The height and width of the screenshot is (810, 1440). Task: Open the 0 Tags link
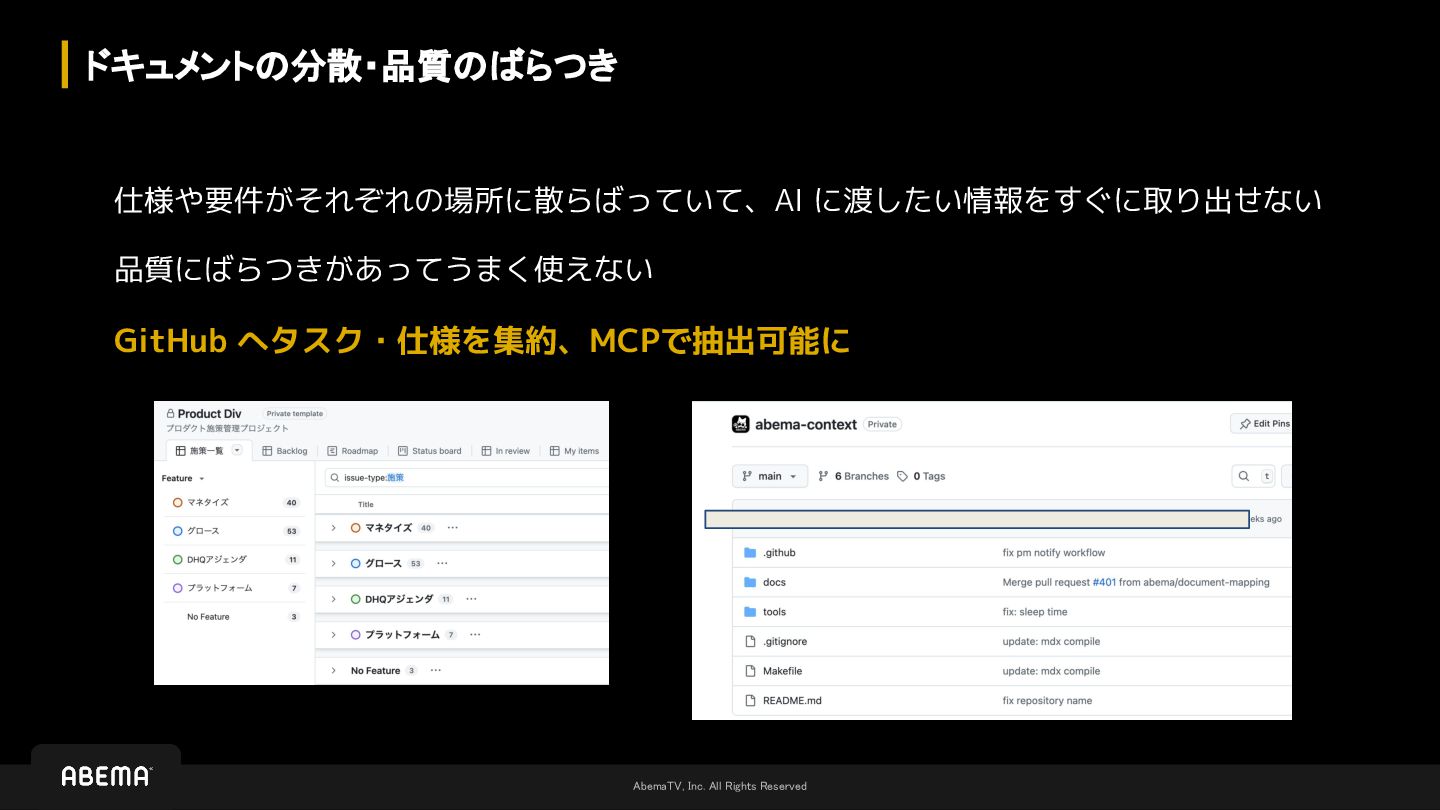pyautogui.click(x=921, y=476)
